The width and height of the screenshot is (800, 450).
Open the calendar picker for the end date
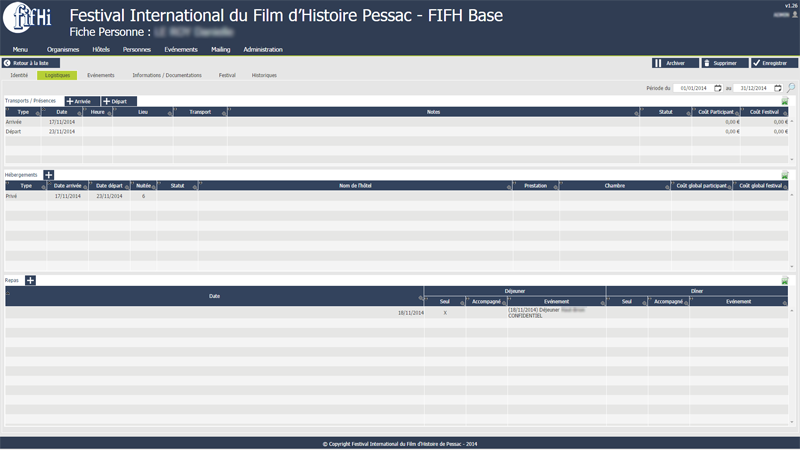pyautogui.click(x=778, y=88)
